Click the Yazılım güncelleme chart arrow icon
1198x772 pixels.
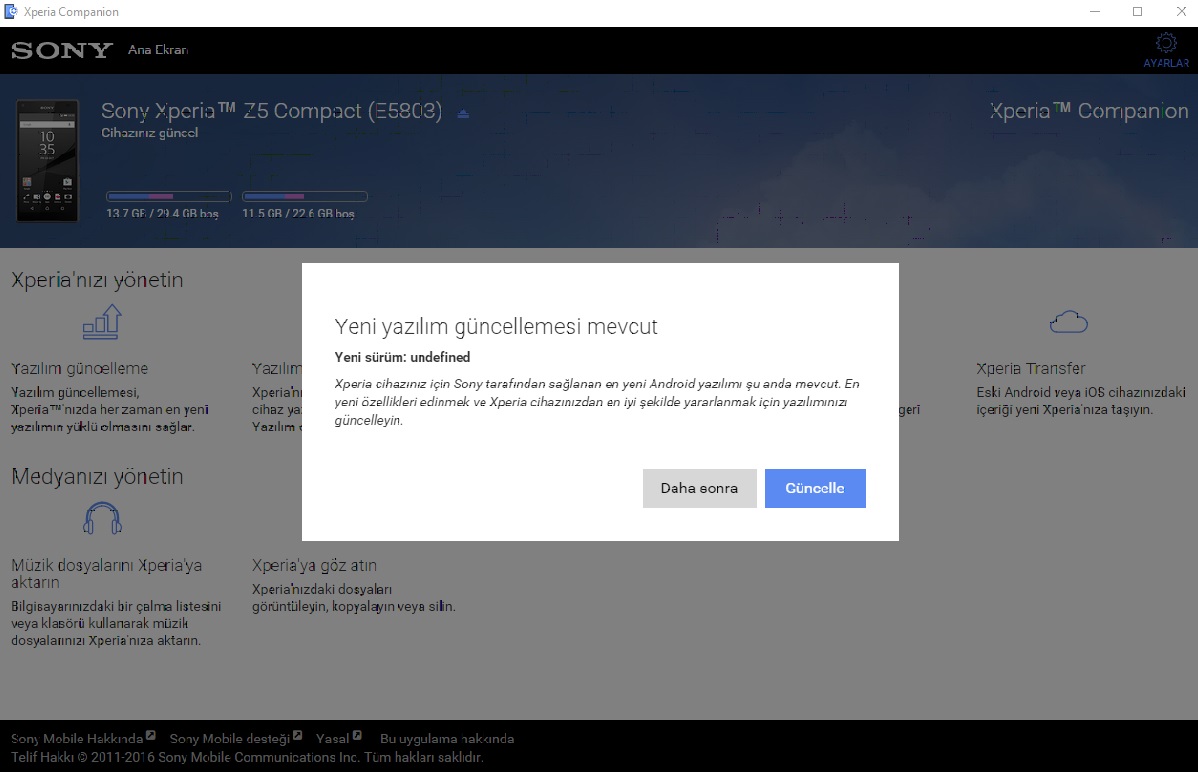click(x=102, y=322)
